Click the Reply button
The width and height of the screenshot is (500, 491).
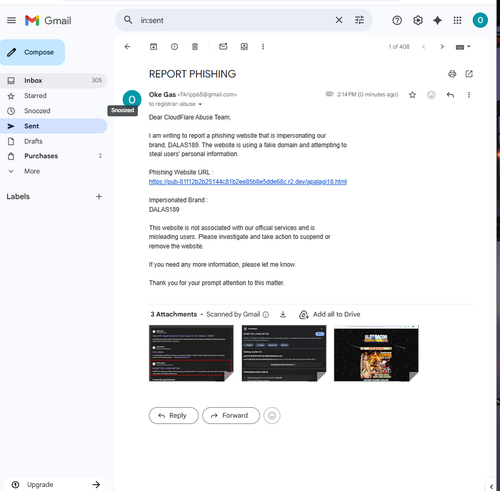pyautogui.click(x=174, y=416)
